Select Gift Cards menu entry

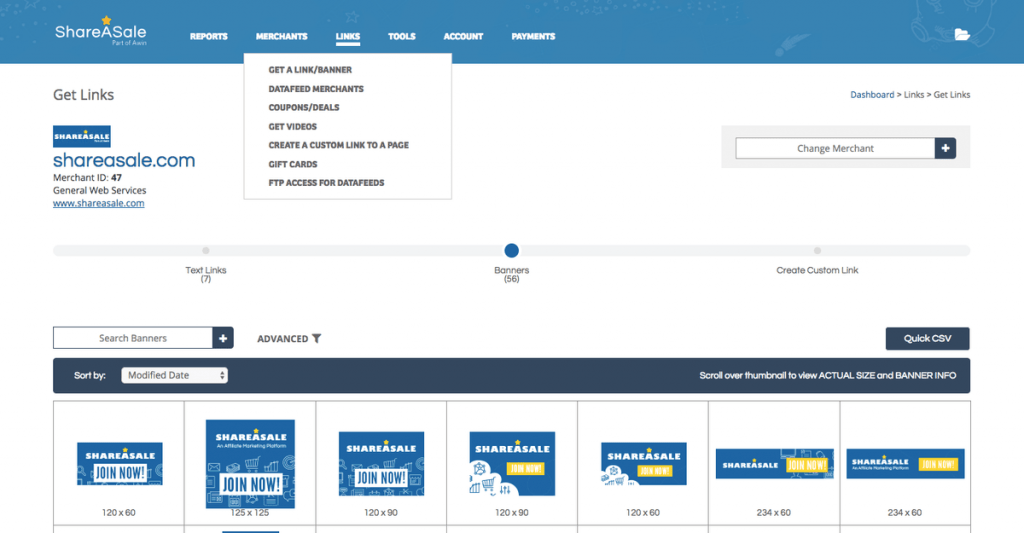(x=293, y=165)
